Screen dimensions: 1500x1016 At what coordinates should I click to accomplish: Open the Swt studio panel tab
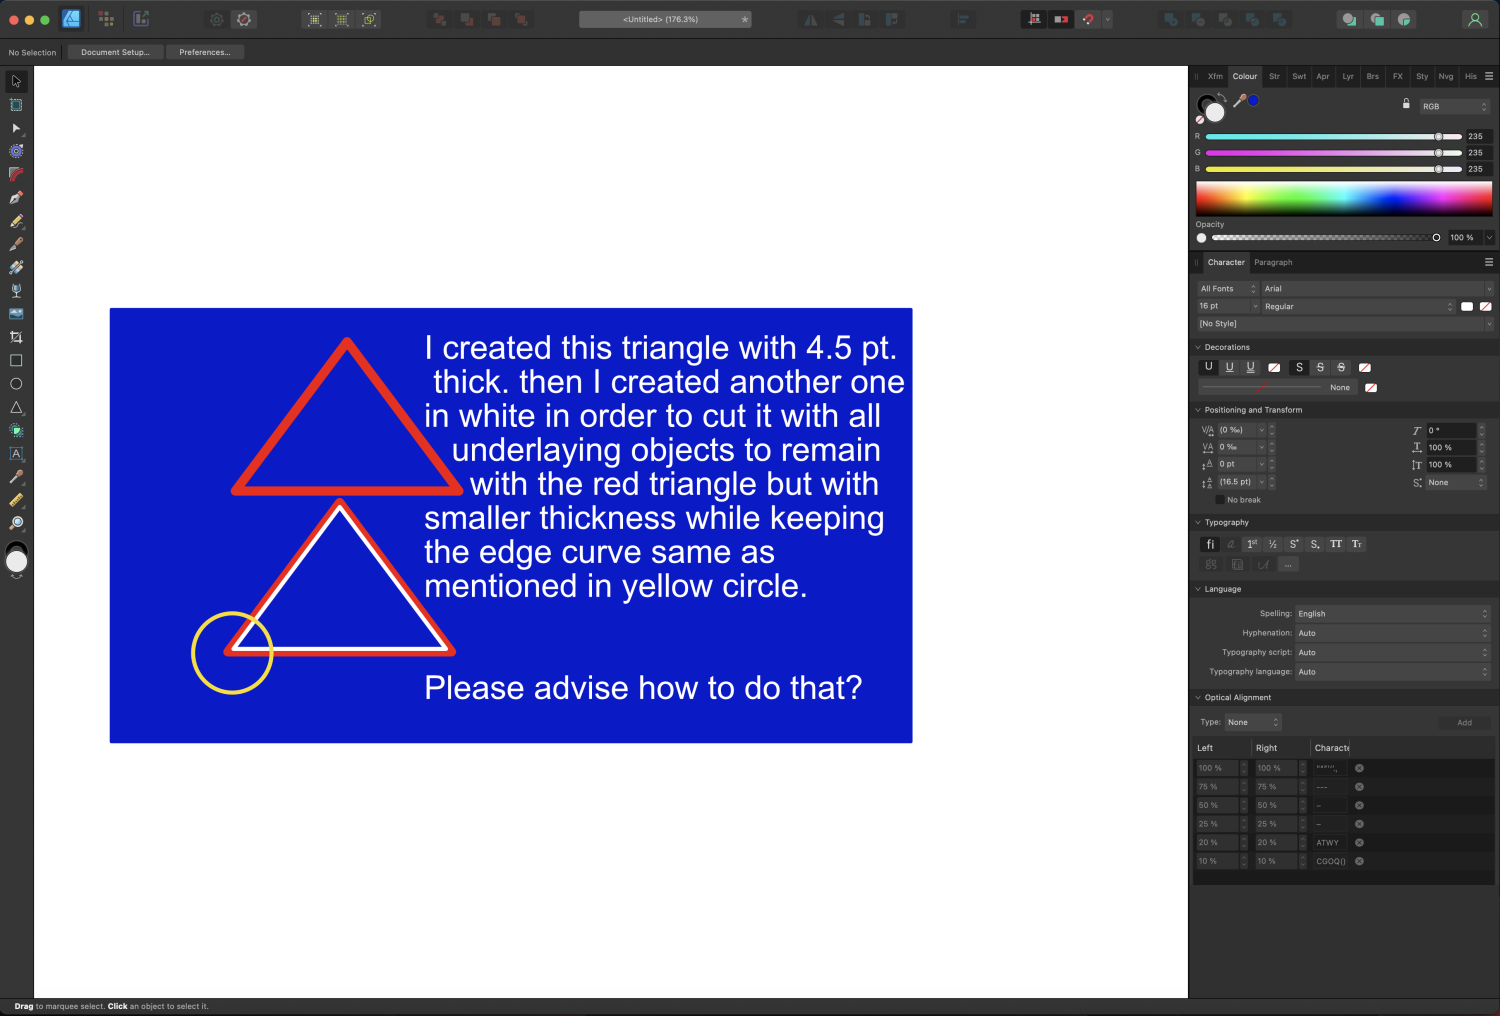click(x=1298, y=76)
